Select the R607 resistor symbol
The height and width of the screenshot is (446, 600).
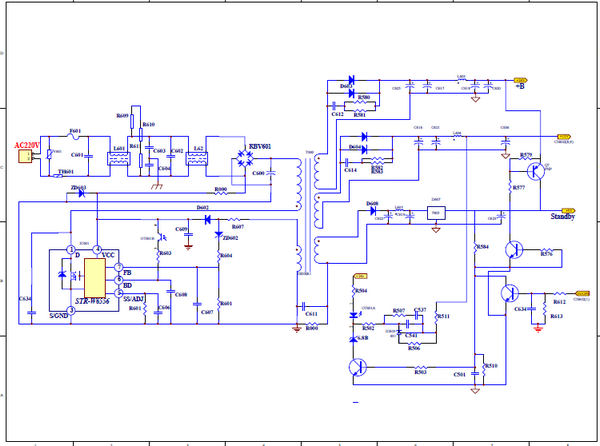point(236,220)
